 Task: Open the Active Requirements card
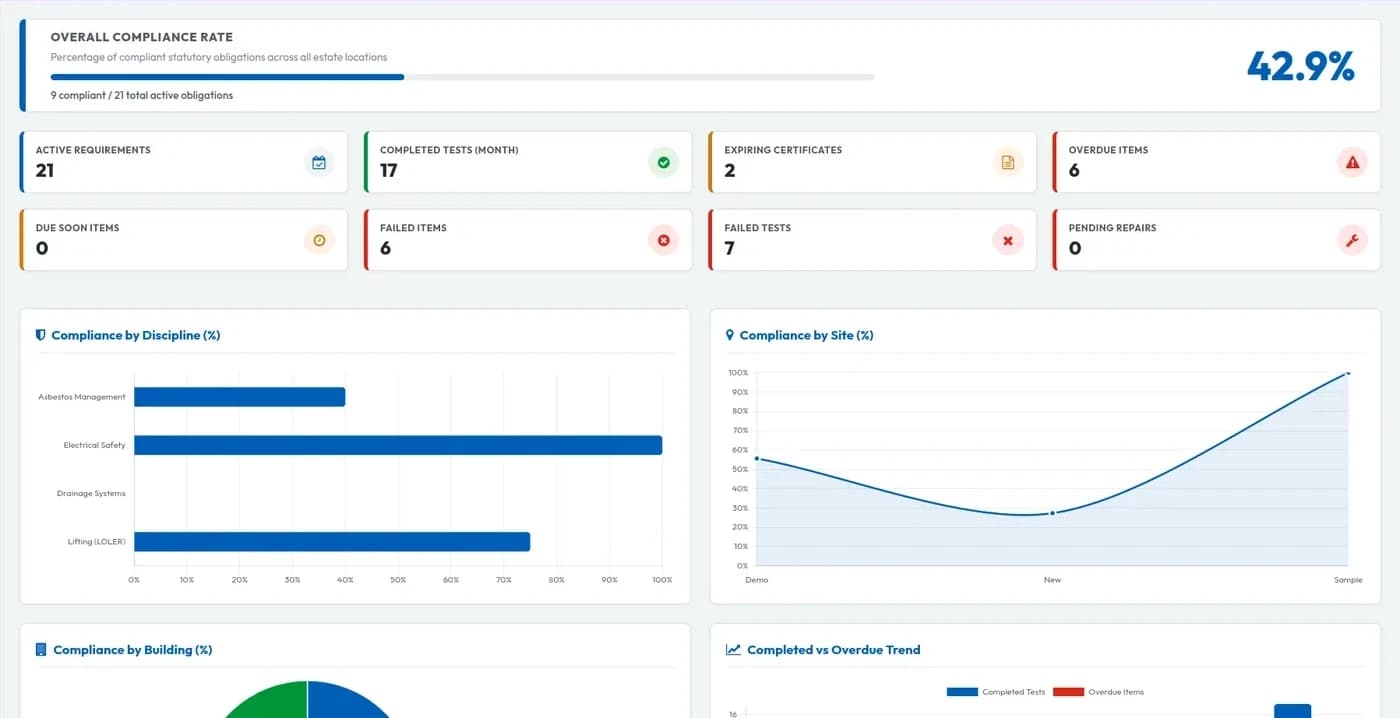pos(184,162)
